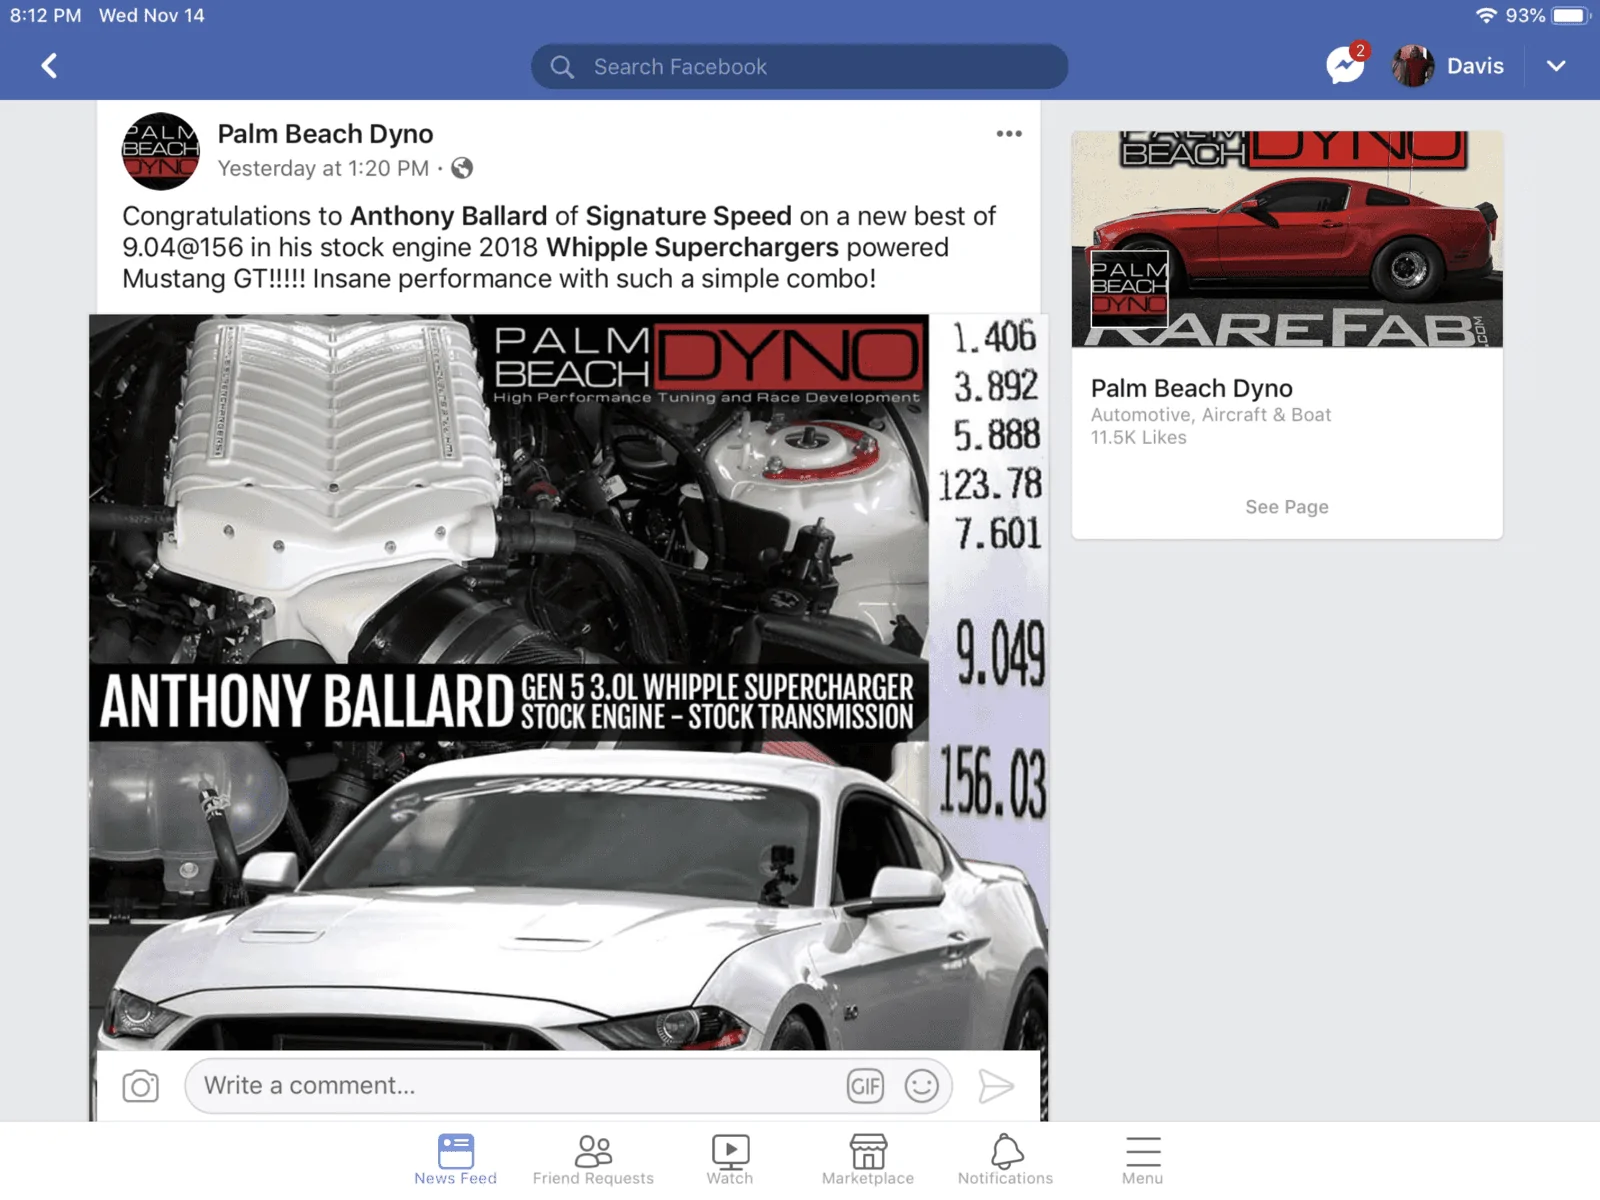Tap the 11.5K Likes text

pos(1138,438)
